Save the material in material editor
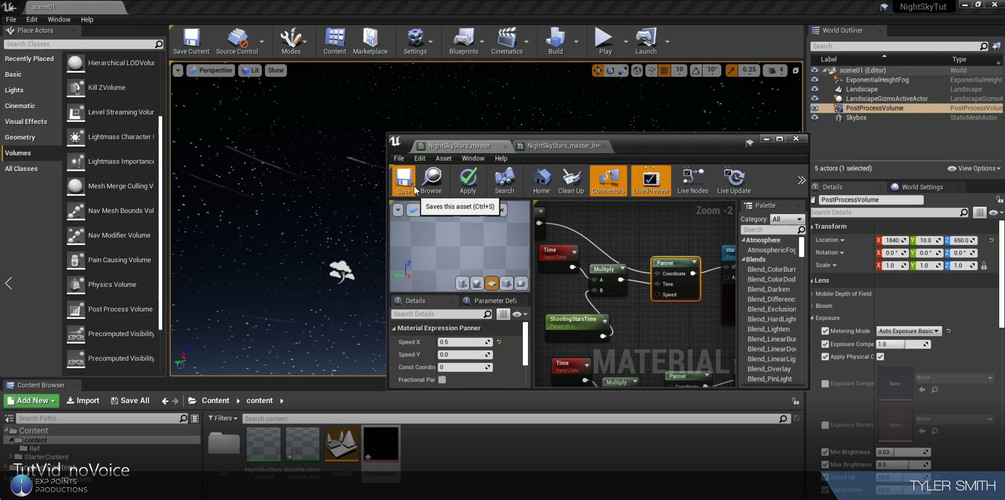 click(403, 180)
